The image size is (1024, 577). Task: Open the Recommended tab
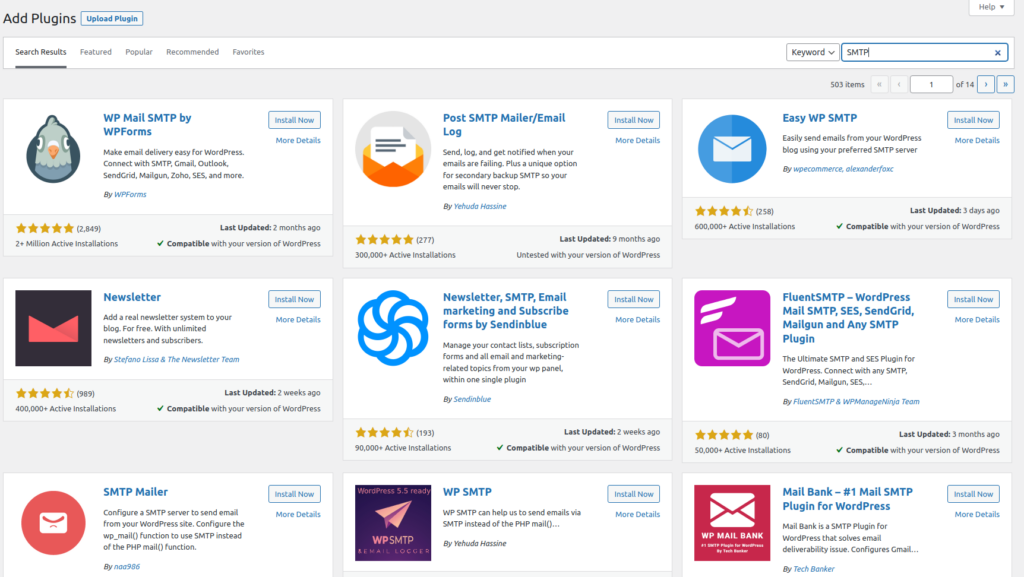(193, 52)
